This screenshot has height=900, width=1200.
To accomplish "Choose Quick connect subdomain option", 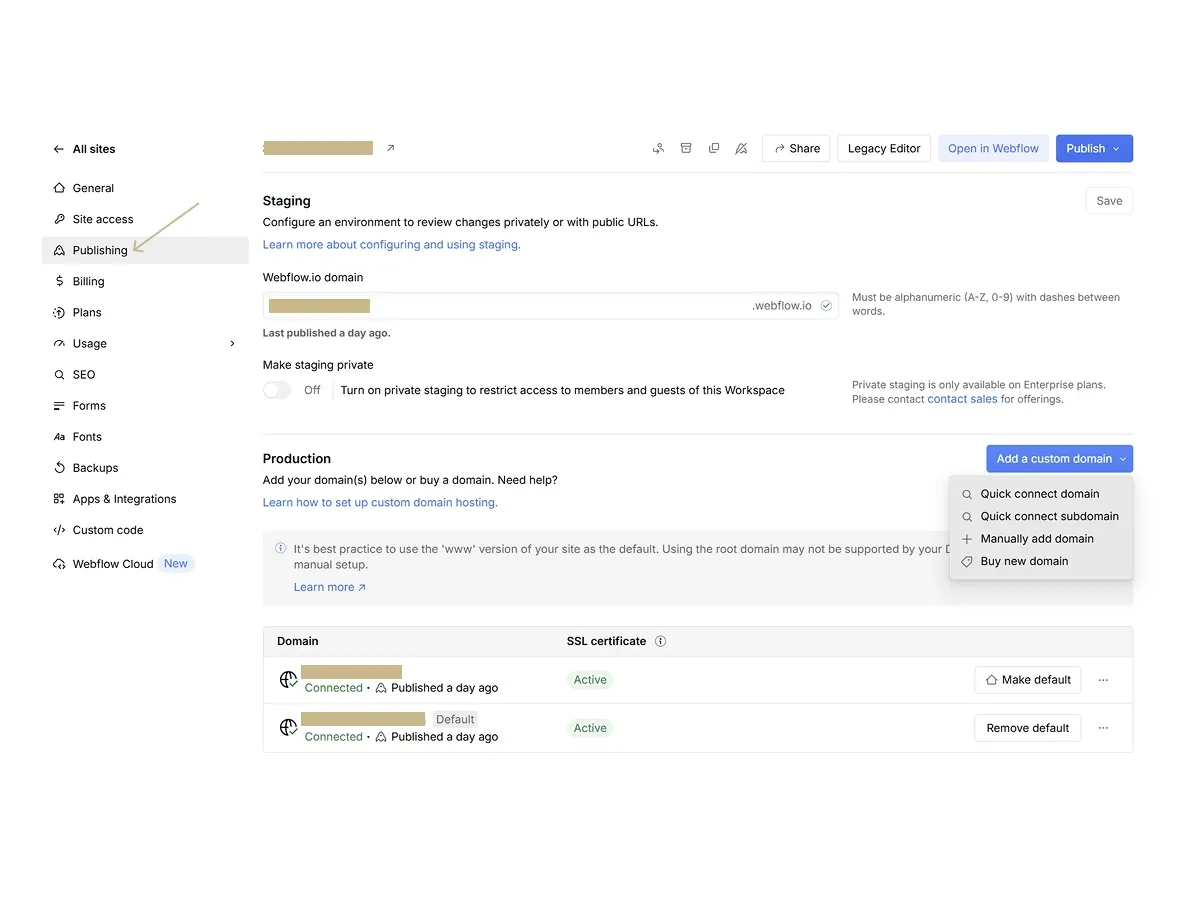I will tap(1041, 516).
